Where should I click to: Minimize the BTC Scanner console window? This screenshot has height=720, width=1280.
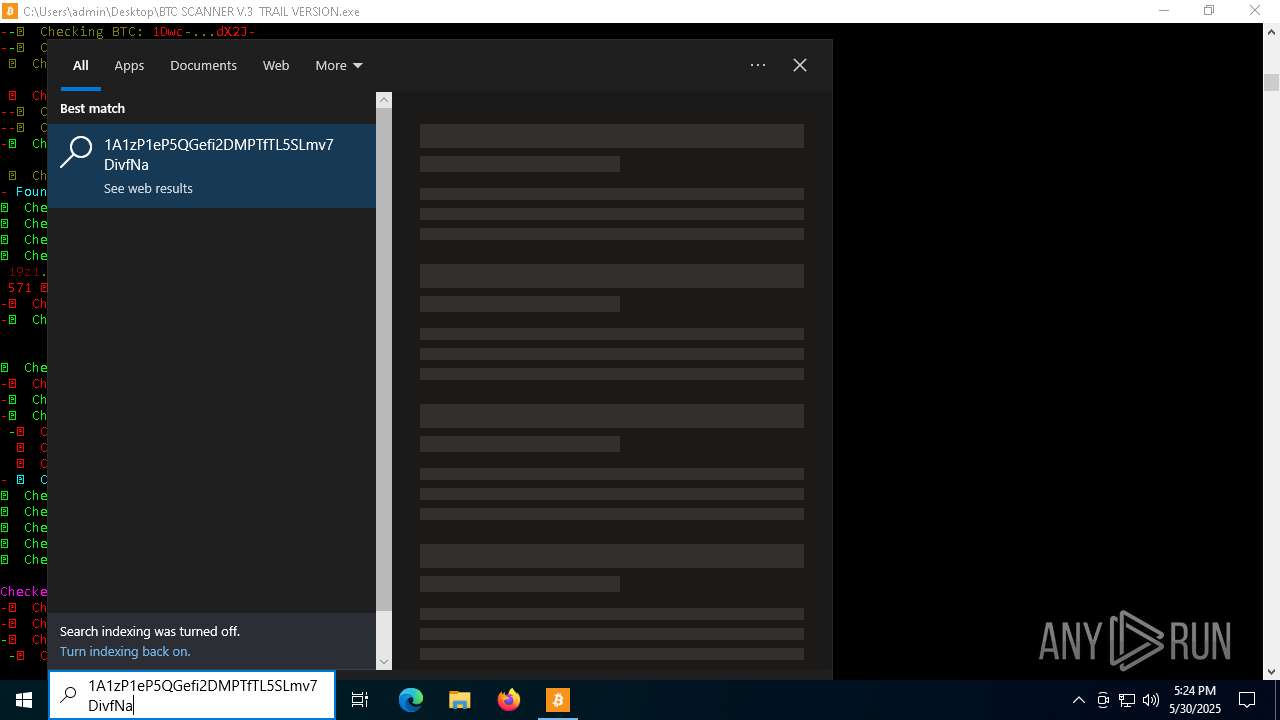[x=1164, y=11]
